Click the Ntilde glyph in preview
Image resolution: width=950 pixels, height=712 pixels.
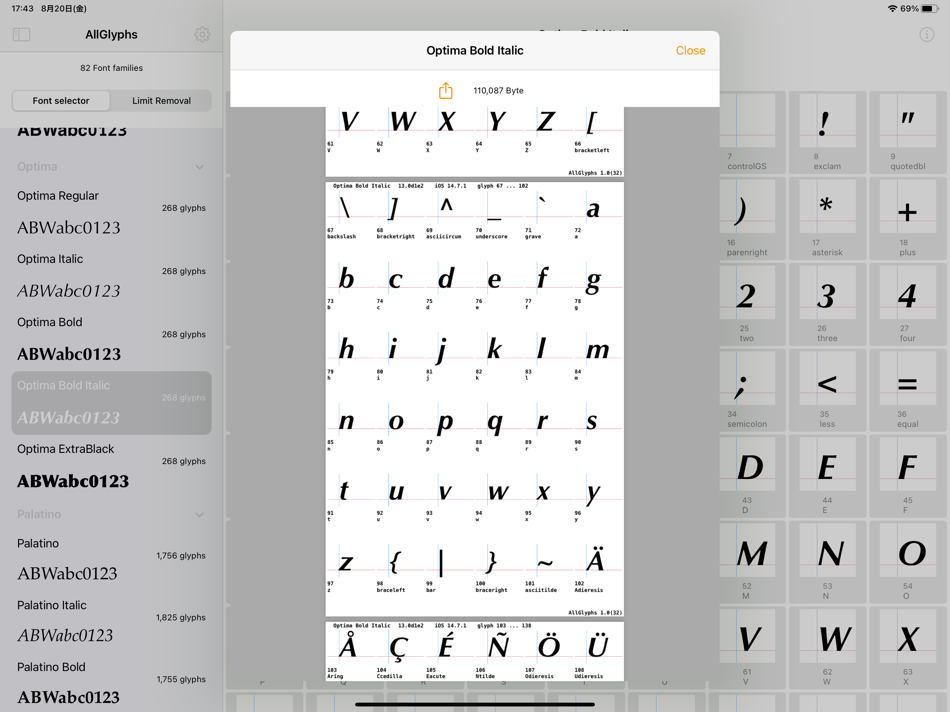click(x=498, y=645)
